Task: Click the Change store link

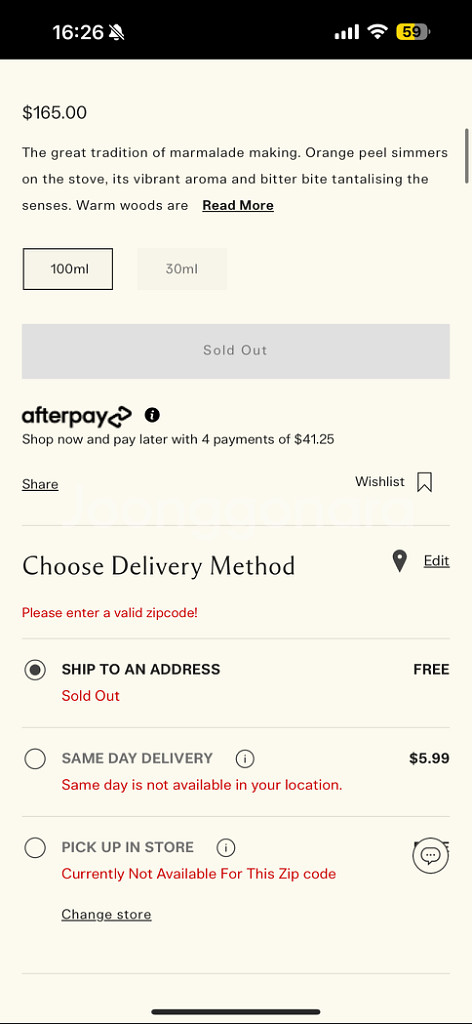Action: point(106,914)
